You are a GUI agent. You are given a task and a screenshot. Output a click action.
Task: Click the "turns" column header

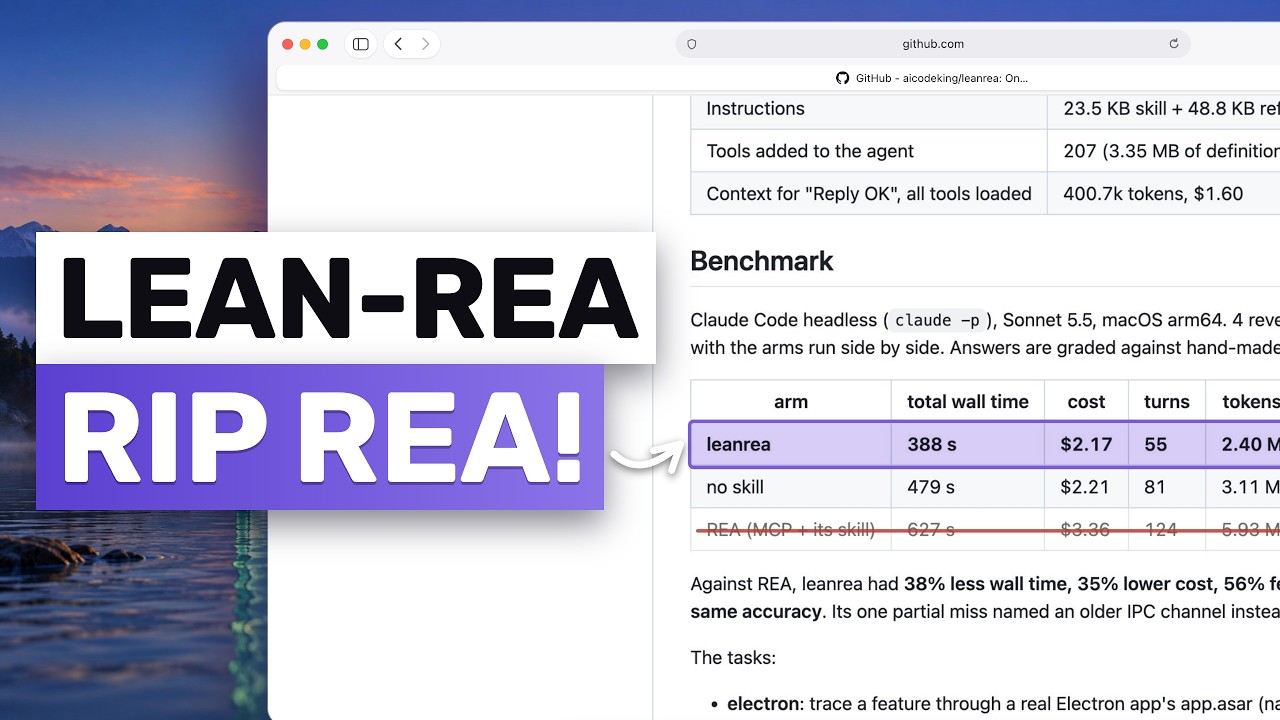point(1167,402)
